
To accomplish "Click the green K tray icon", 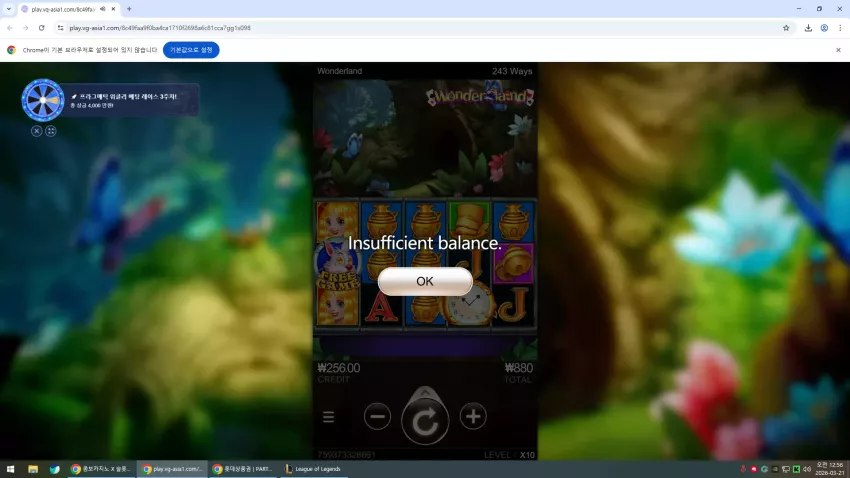I will [x=796, y=469].
